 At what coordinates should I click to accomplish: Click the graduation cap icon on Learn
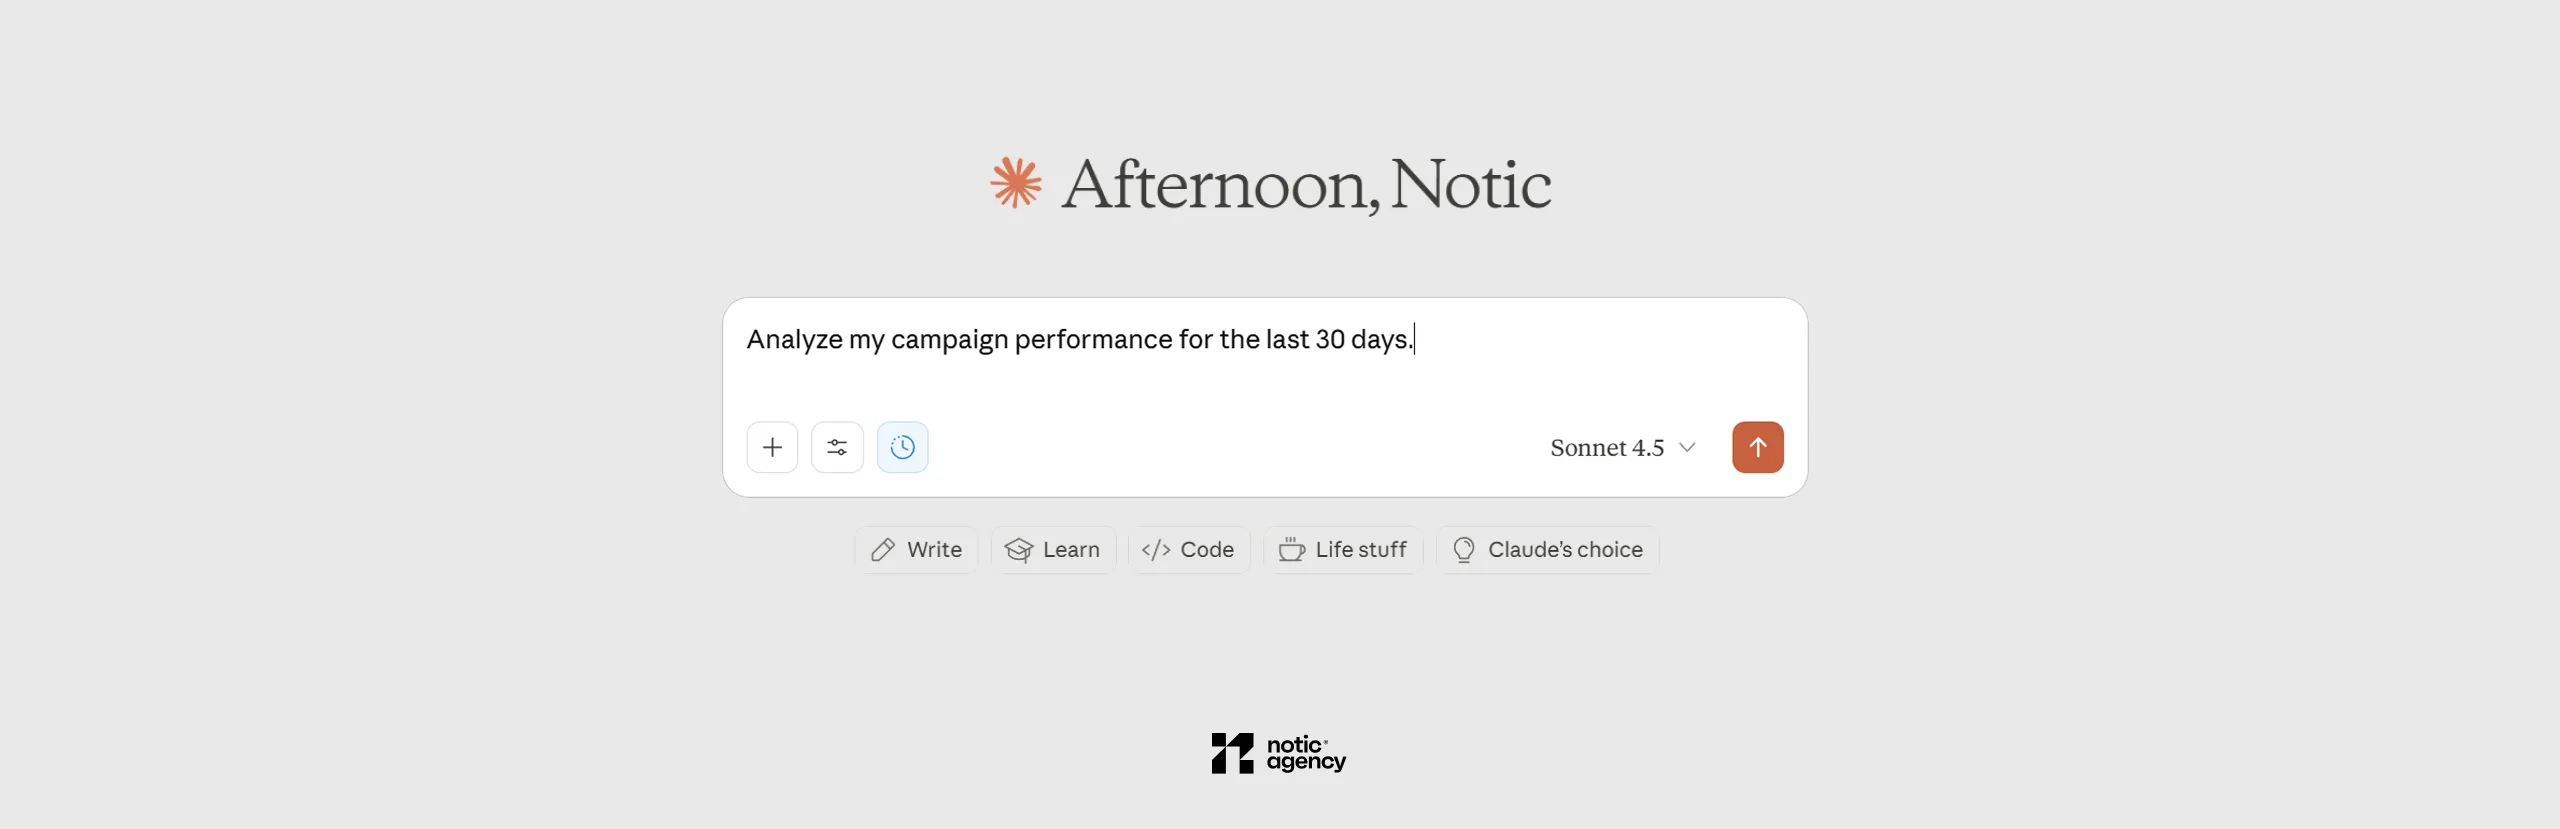pos(1019,550)
